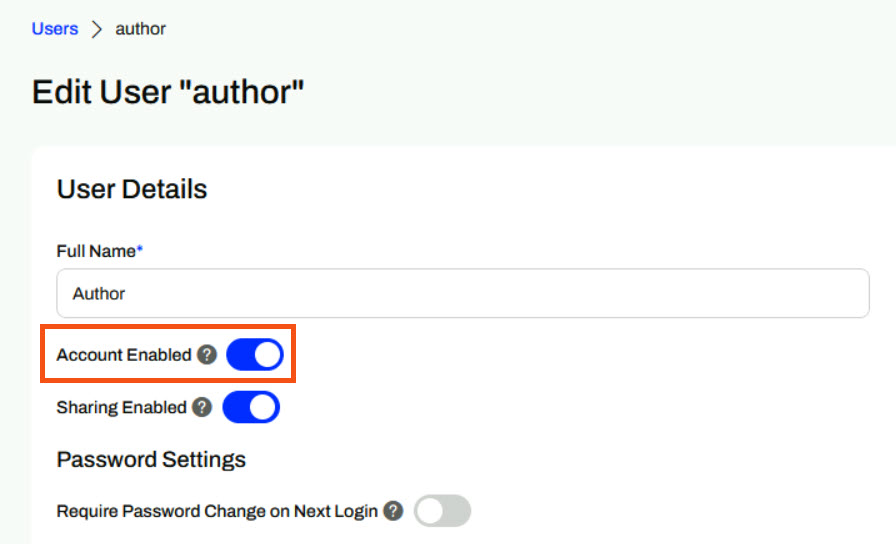
Task: Click the breadcrumb chevron separator after Users
Action: (x=97, y=29)
